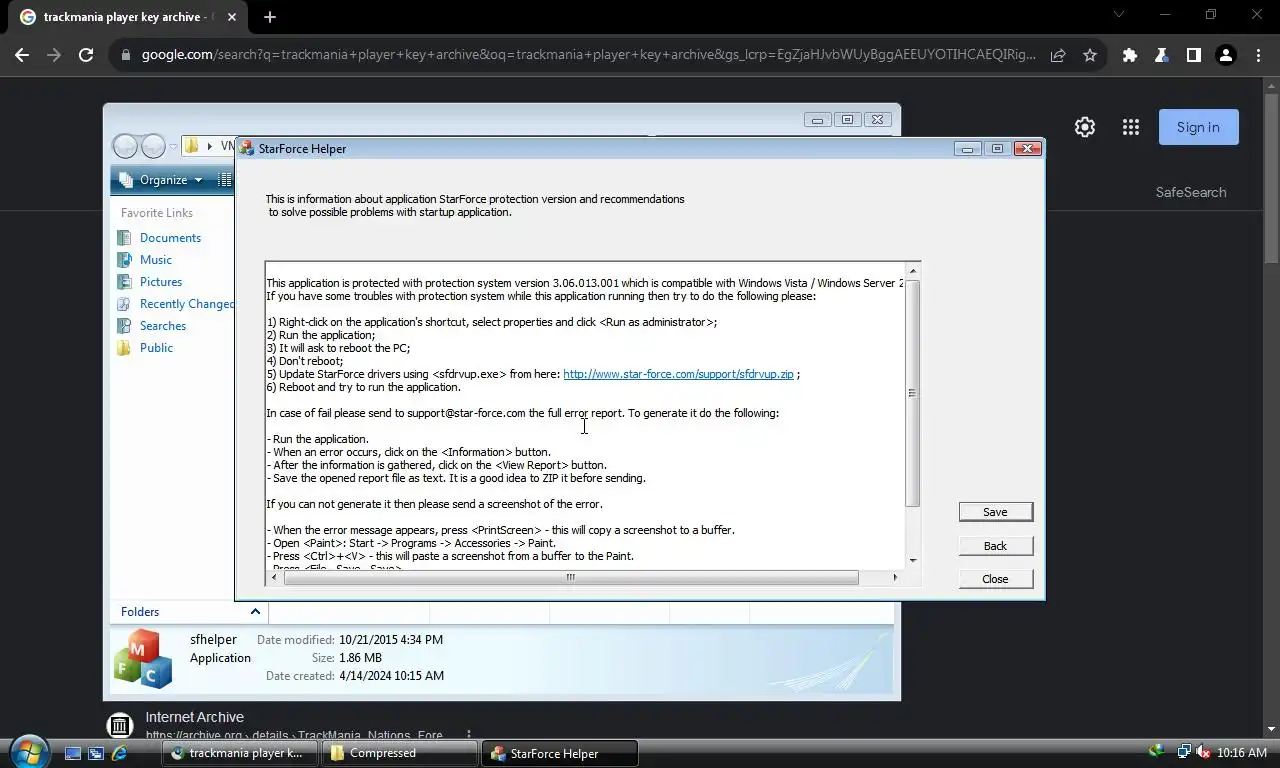This screenshot has width=1280, height=768.
Task: Click the Chrome labs flask icon
Action: tap(1162, 55)
